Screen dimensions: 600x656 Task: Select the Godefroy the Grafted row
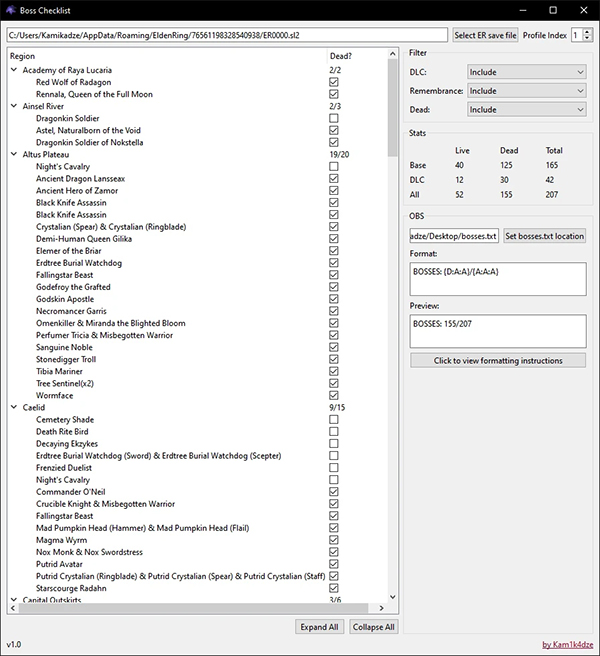click(73, 287)
